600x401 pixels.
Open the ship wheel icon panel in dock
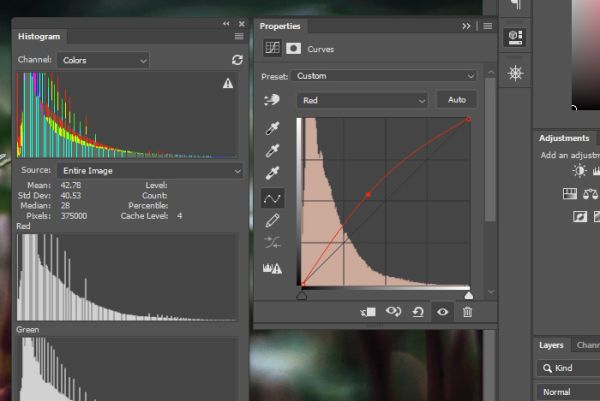tap(515, 73)
